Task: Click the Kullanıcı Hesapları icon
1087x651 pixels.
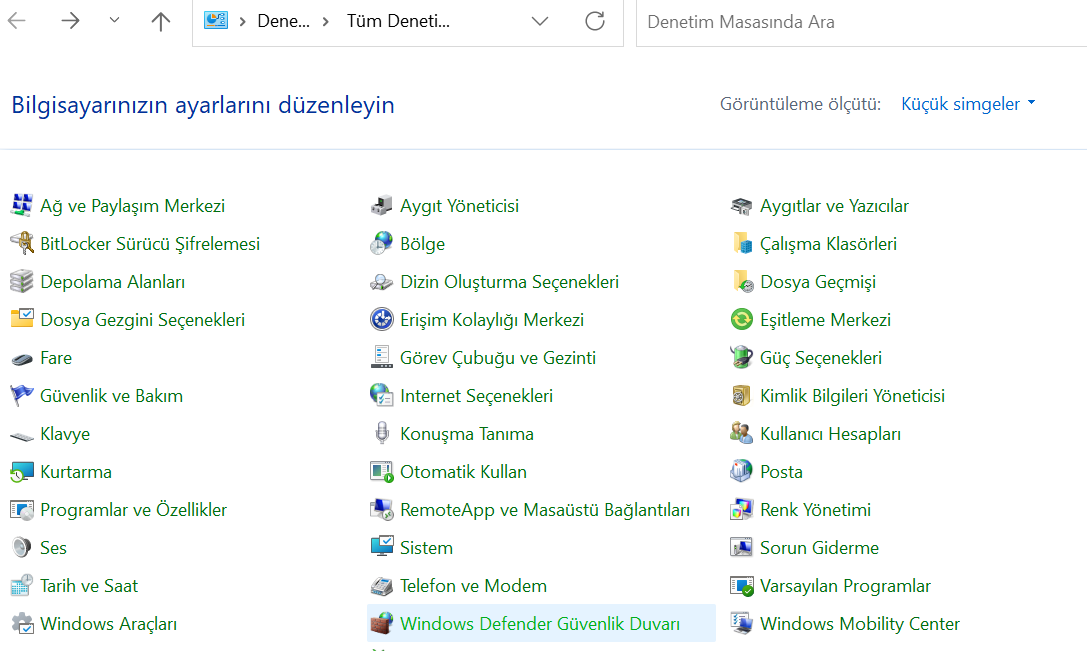Action: [x=741, y=434]
